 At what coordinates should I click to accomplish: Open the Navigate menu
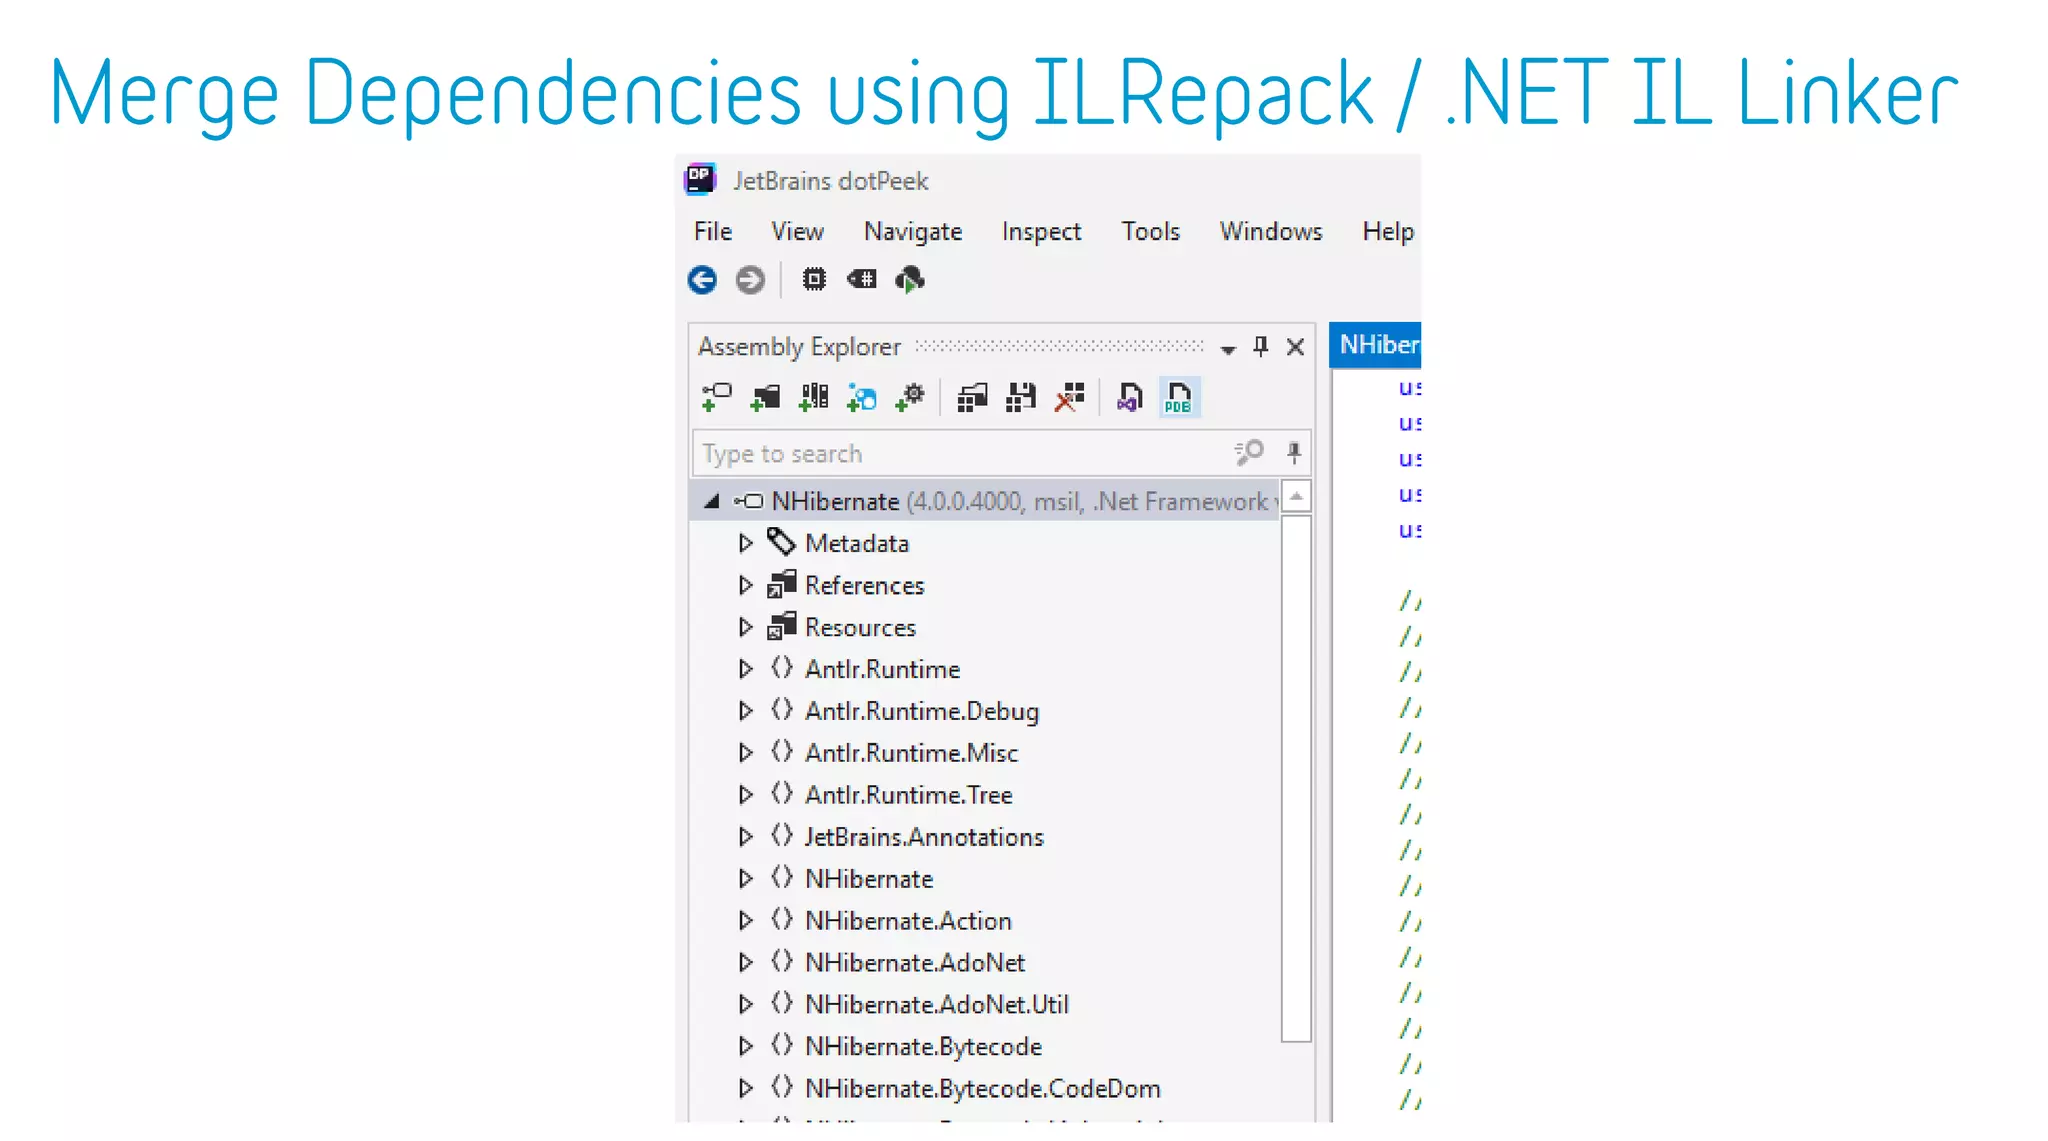point(912,232)
